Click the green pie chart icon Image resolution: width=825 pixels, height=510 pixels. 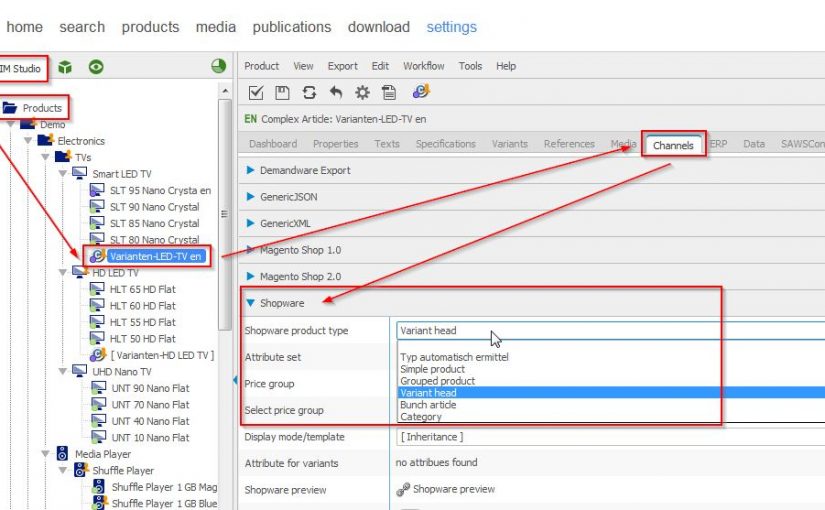pyautogui.click(x=218, y=67)
